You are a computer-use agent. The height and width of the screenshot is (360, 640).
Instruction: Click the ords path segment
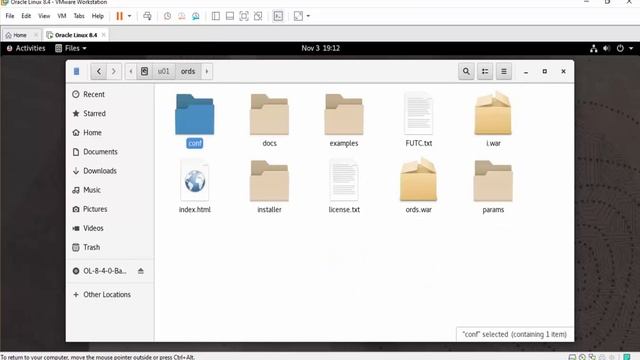point(188,71)
